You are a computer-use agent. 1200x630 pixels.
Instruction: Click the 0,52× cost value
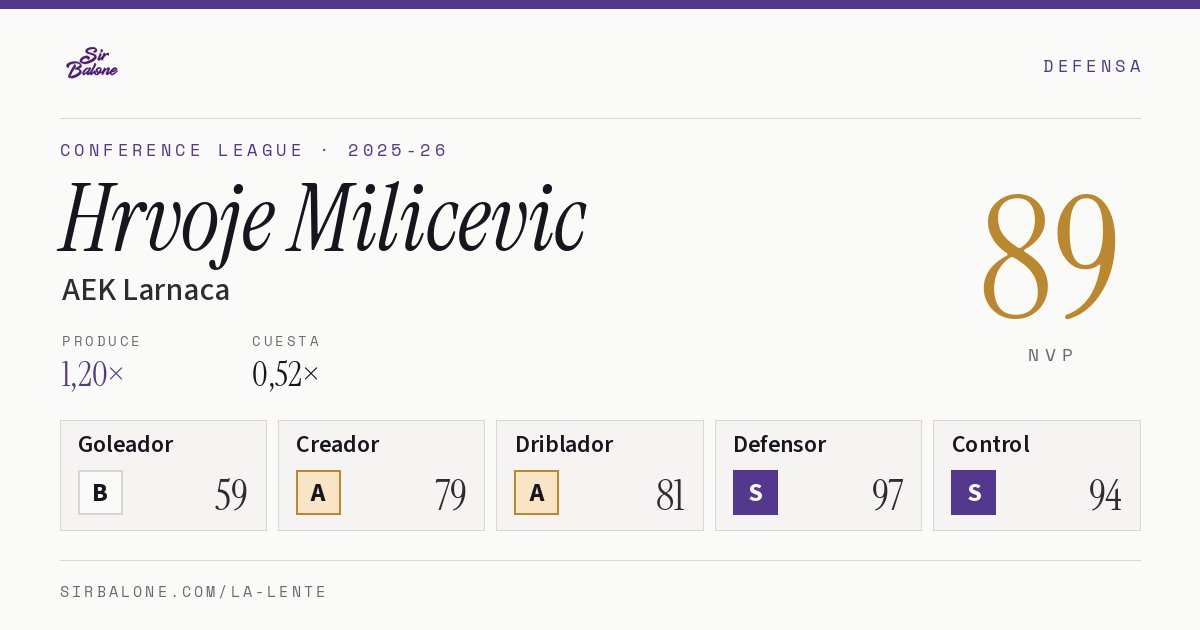click(x=286, y=374)
